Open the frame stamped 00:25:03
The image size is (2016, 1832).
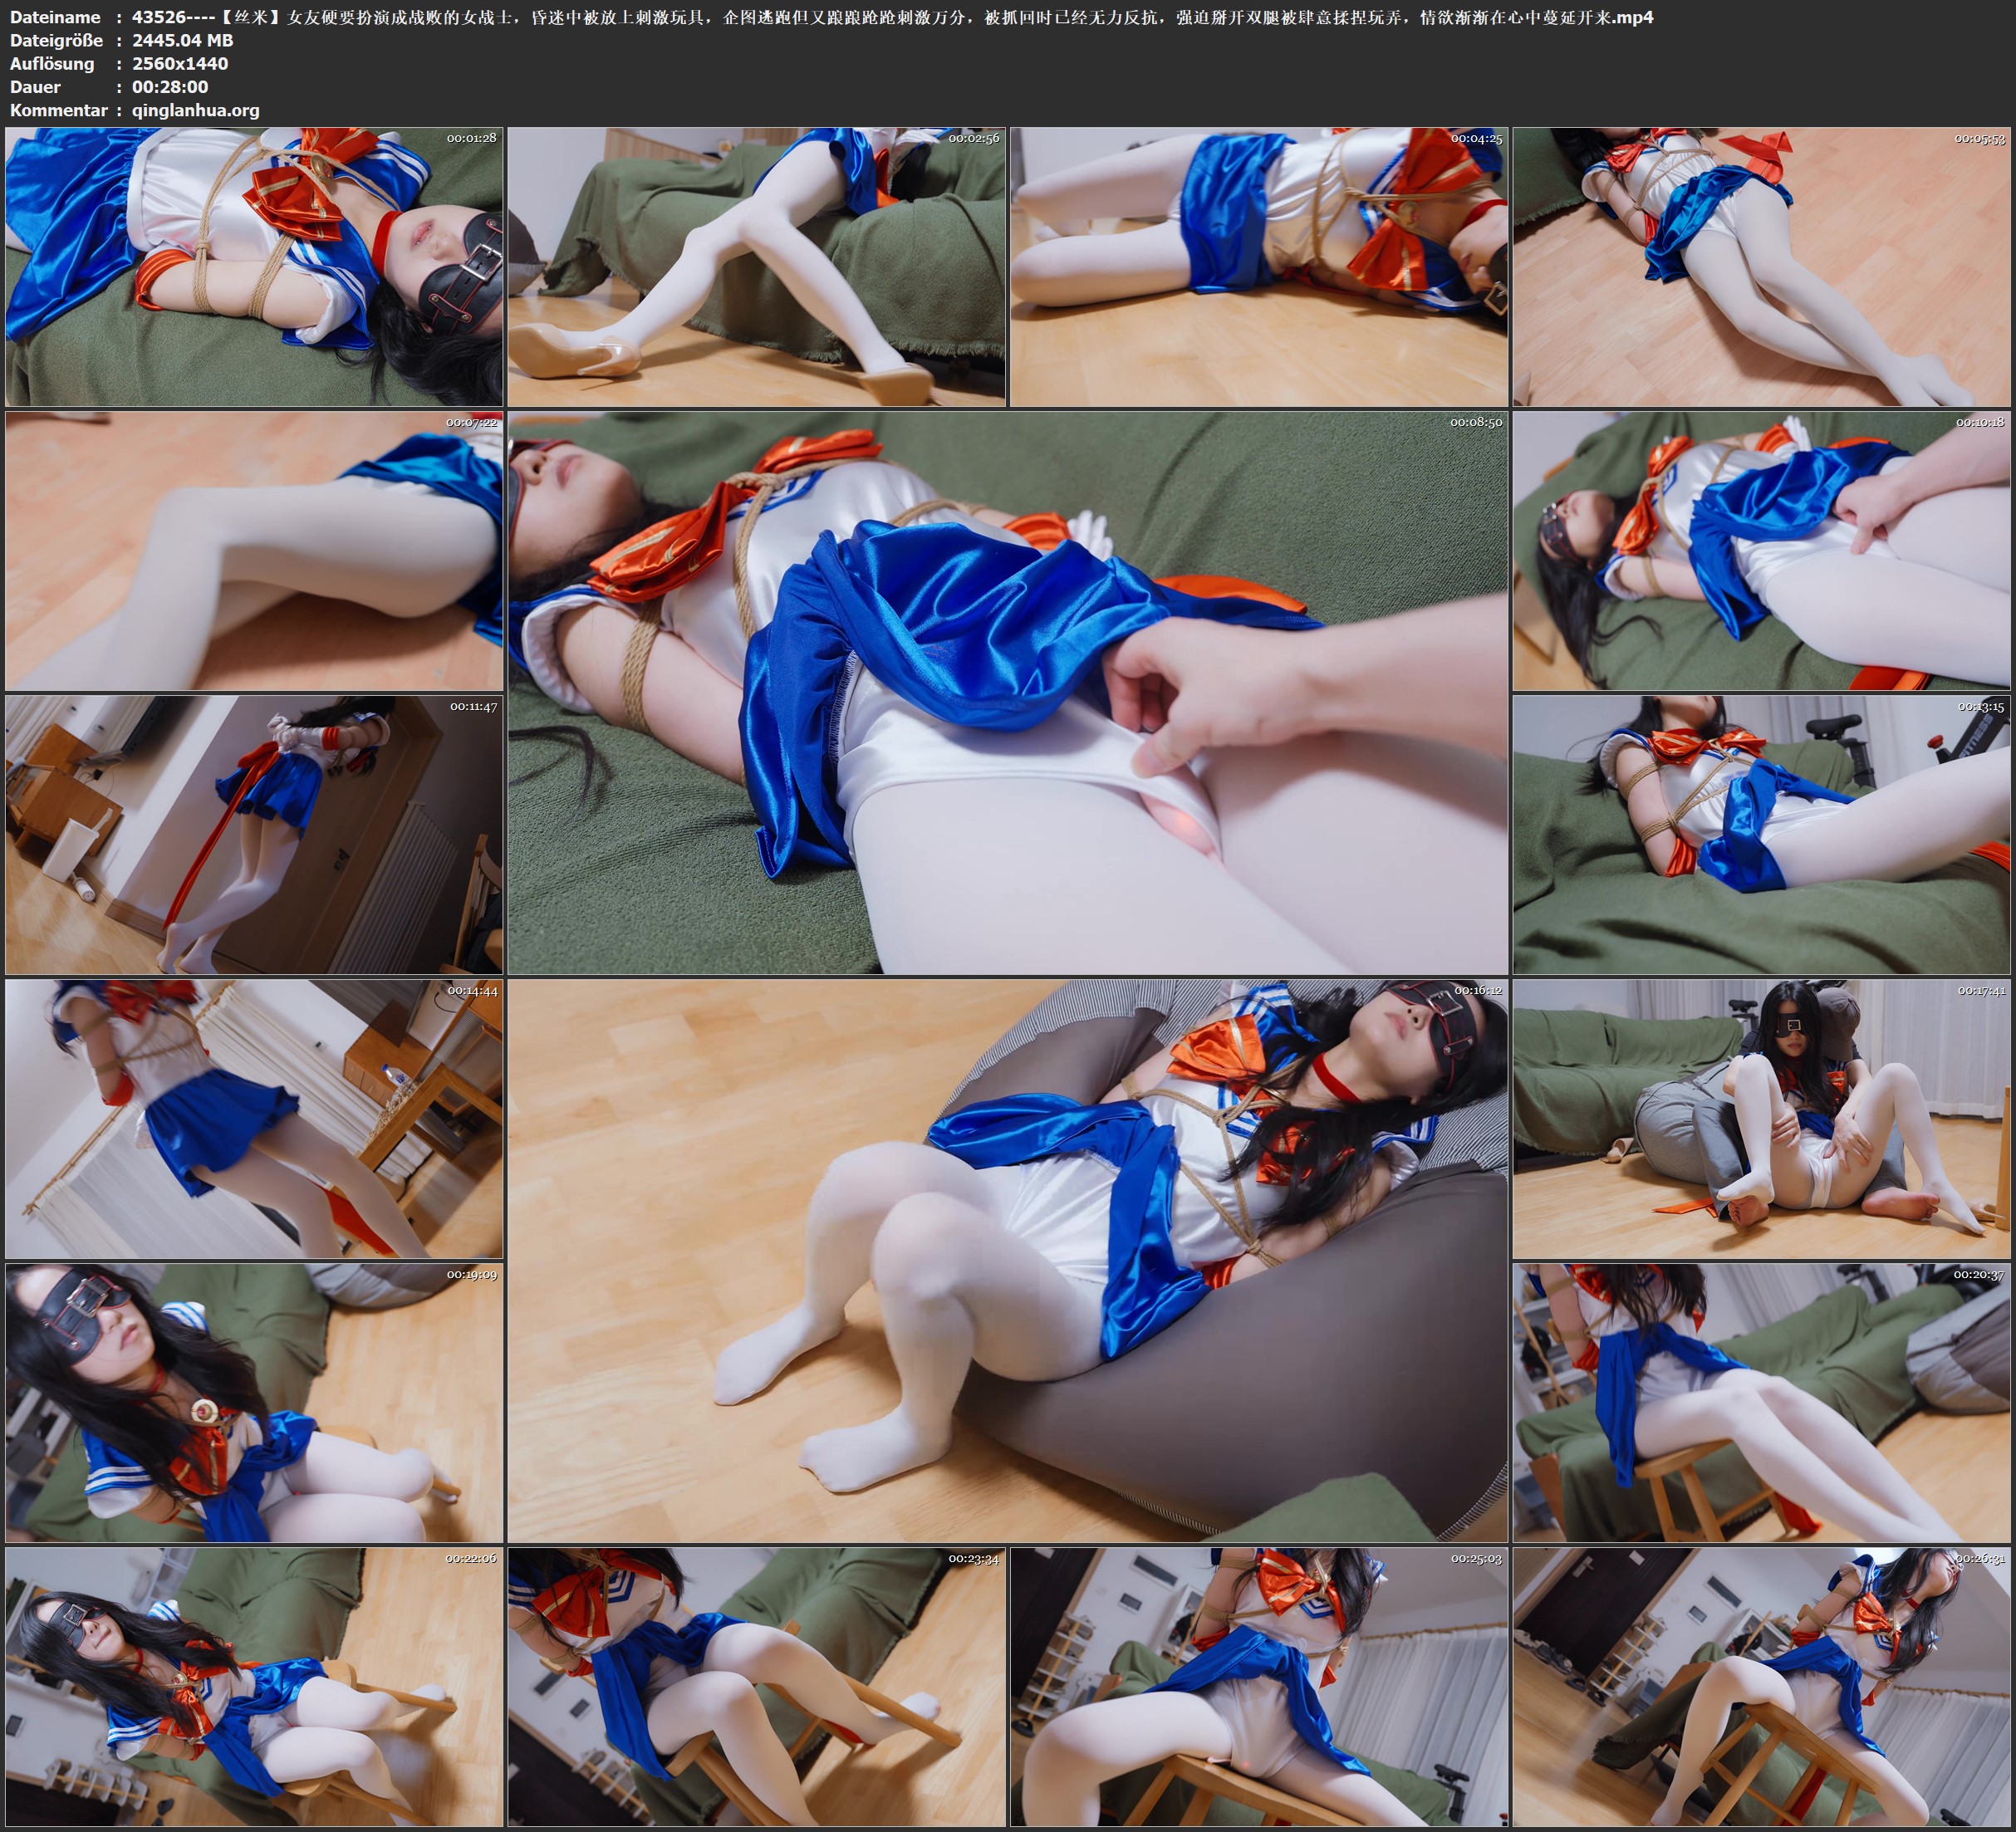tap(1258, 1686)
